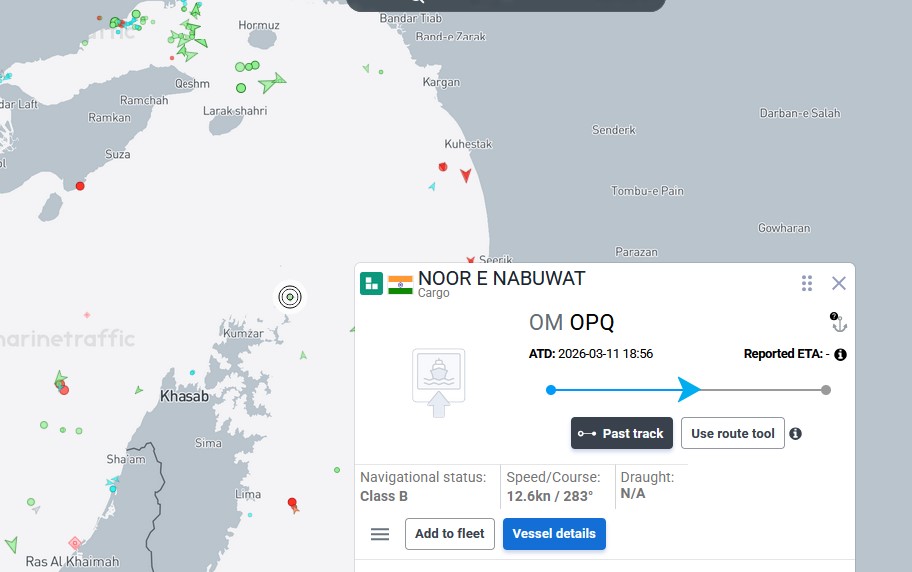The width and height of the screenshot is (912, 572).
Task: Grab the panel drag-handle dots icon
Action: point(807,283)
